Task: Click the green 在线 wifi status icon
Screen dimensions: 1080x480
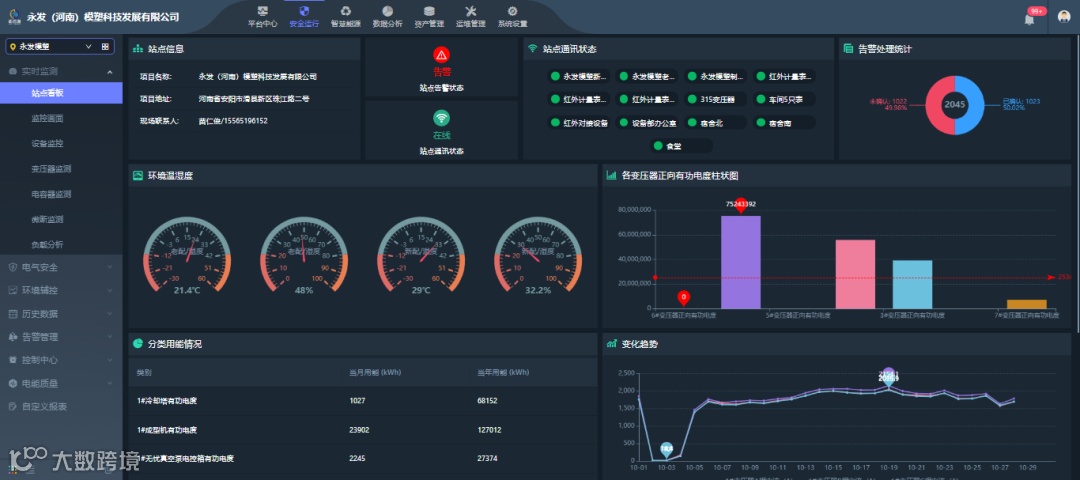Action: click(442, 117)
